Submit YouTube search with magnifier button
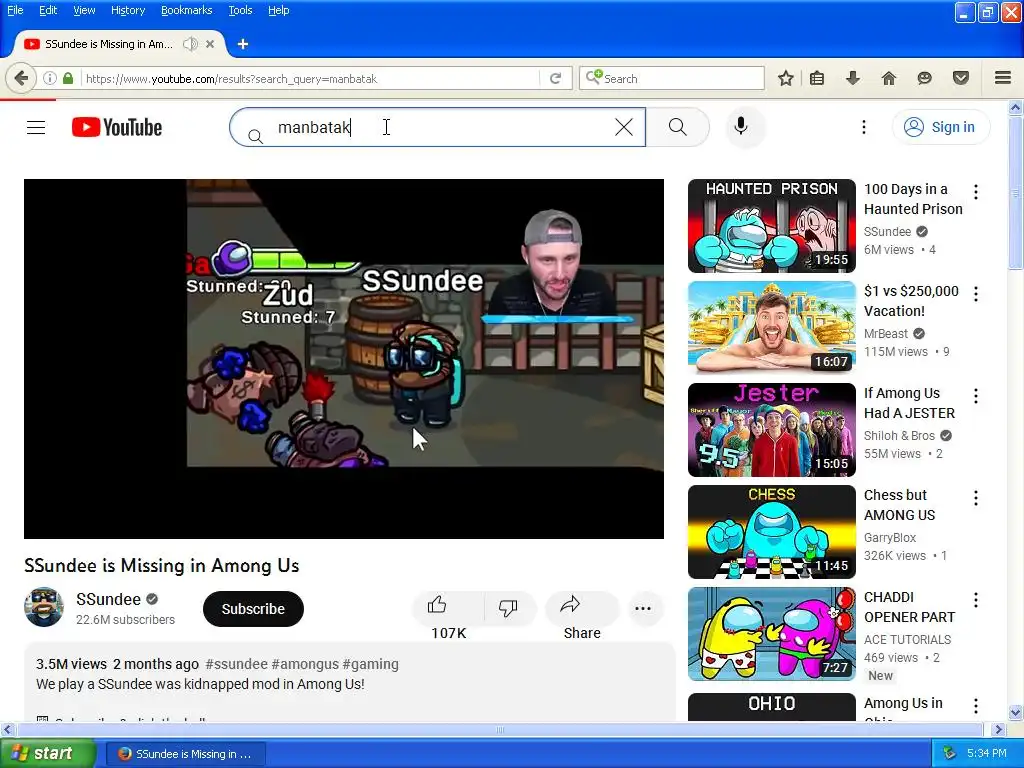 pyautogui.click(x=678, y=127)
